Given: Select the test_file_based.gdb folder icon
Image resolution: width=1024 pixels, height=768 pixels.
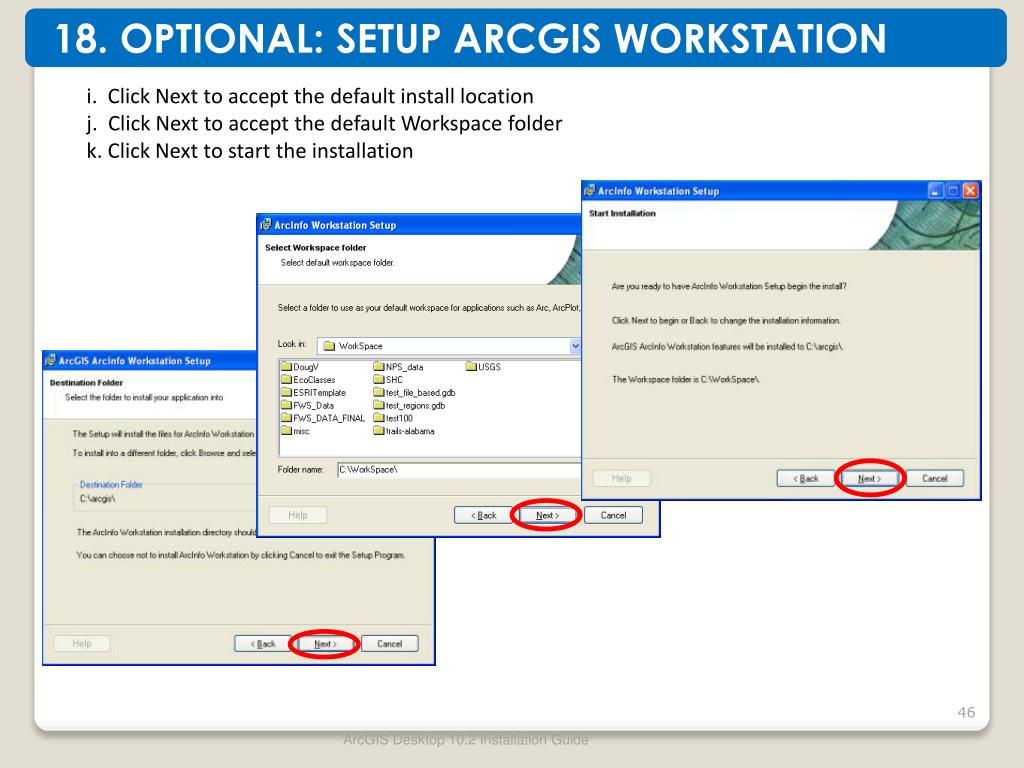Looking at the screenshot, I should click(x=379, y=392).
